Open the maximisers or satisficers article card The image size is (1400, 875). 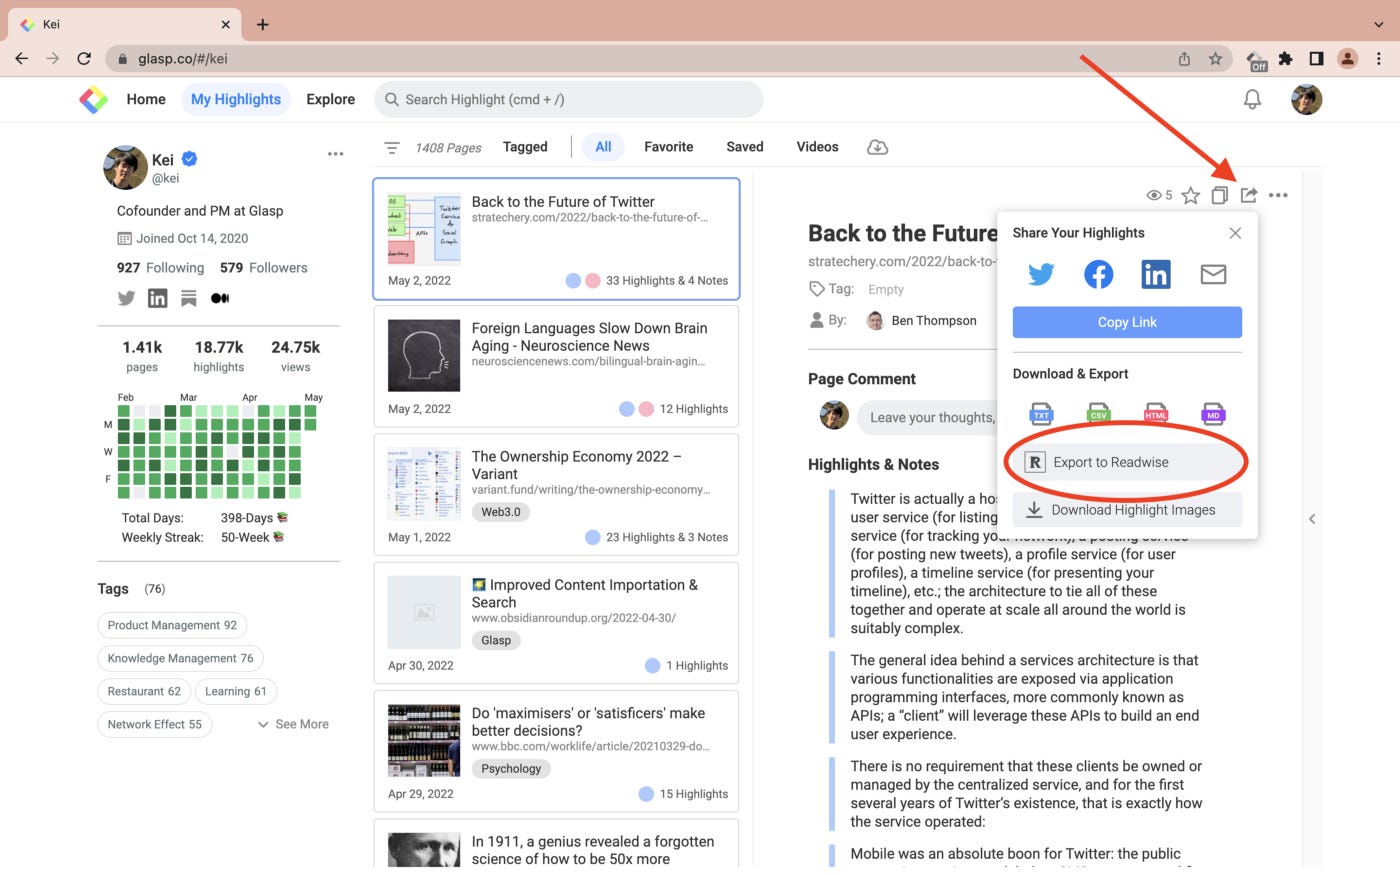click(x=556, y=752)
